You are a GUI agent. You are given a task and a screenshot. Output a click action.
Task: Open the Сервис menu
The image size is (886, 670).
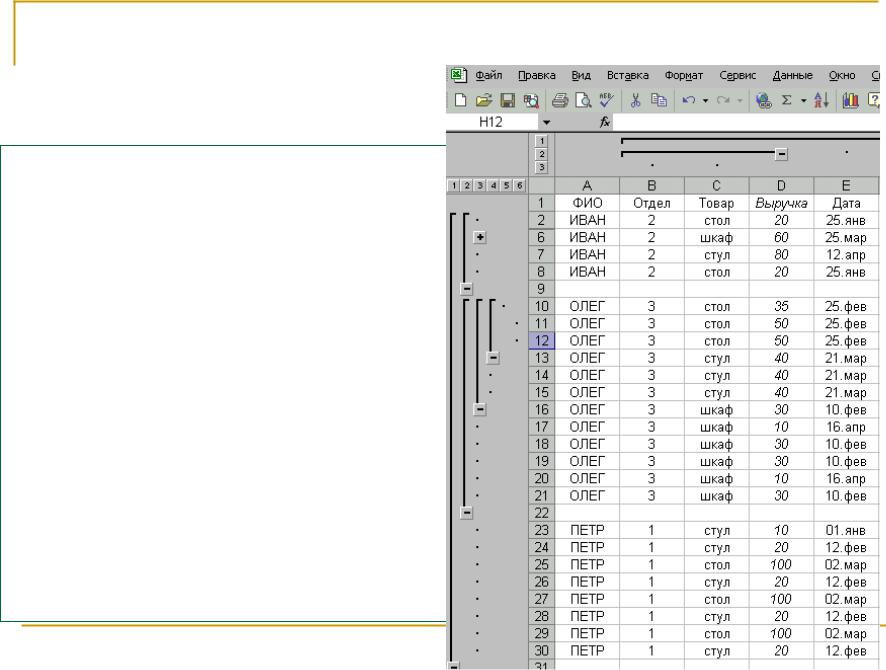[x=737, y=75]
